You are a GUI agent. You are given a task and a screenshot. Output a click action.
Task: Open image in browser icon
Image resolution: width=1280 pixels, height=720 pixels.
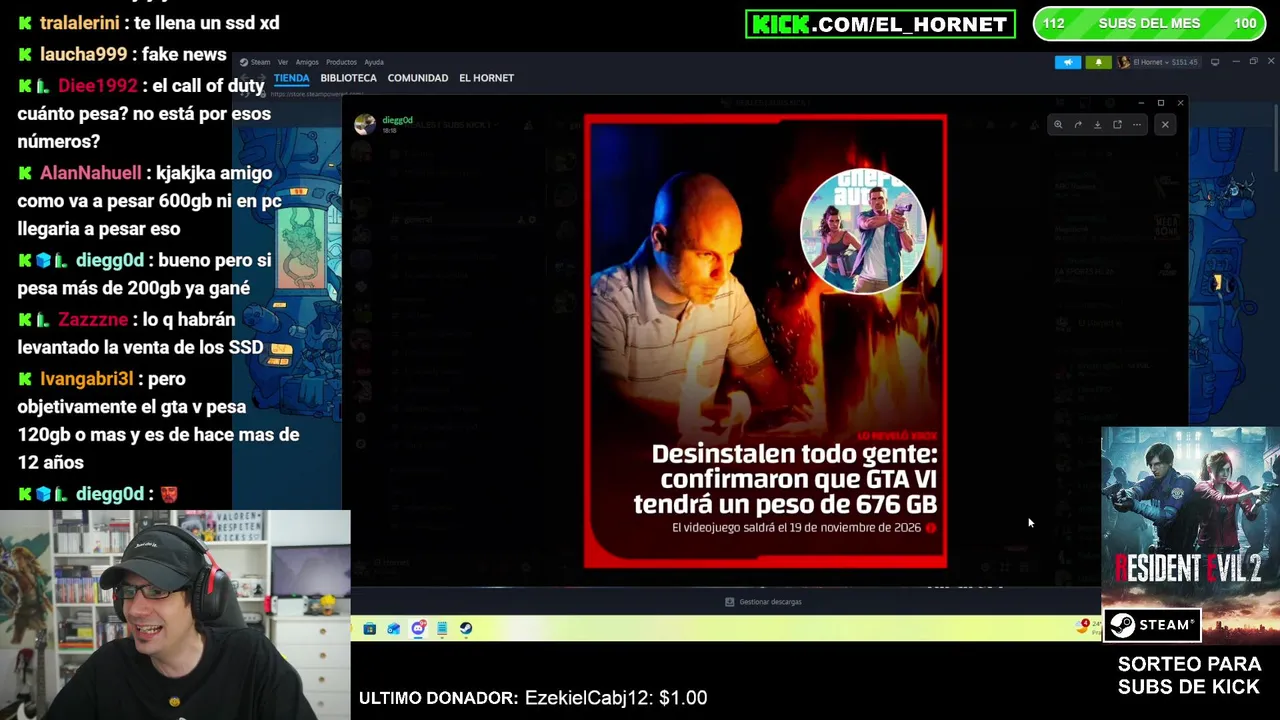1117,125
